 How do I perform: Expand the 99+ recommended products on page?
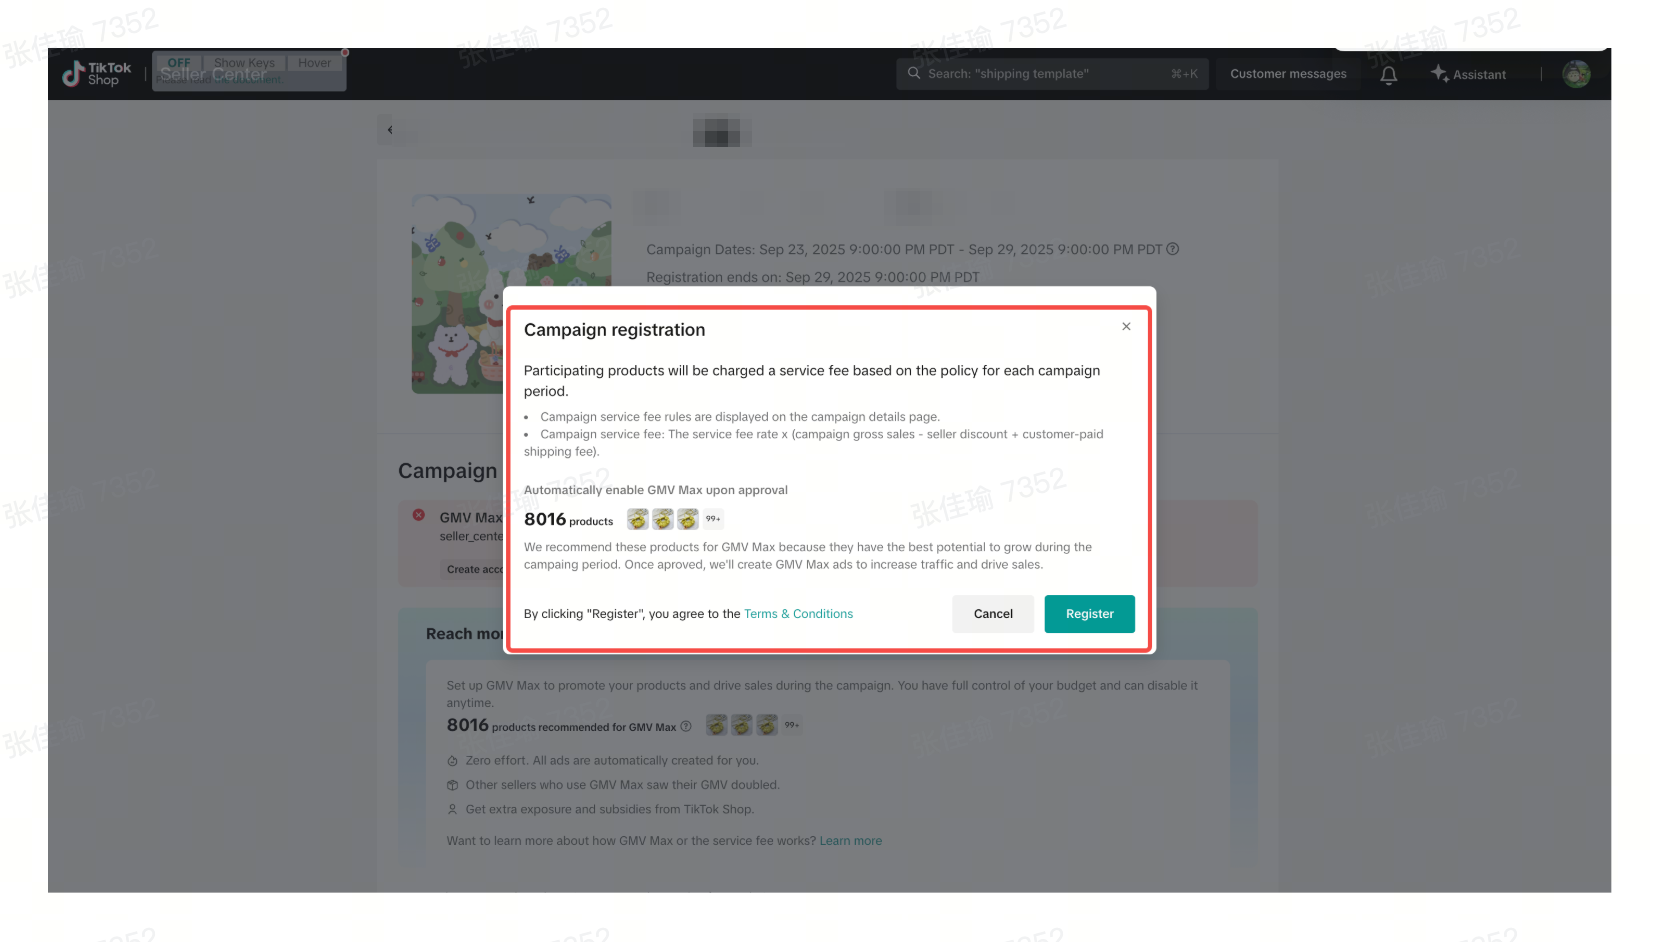pos(792,725)
